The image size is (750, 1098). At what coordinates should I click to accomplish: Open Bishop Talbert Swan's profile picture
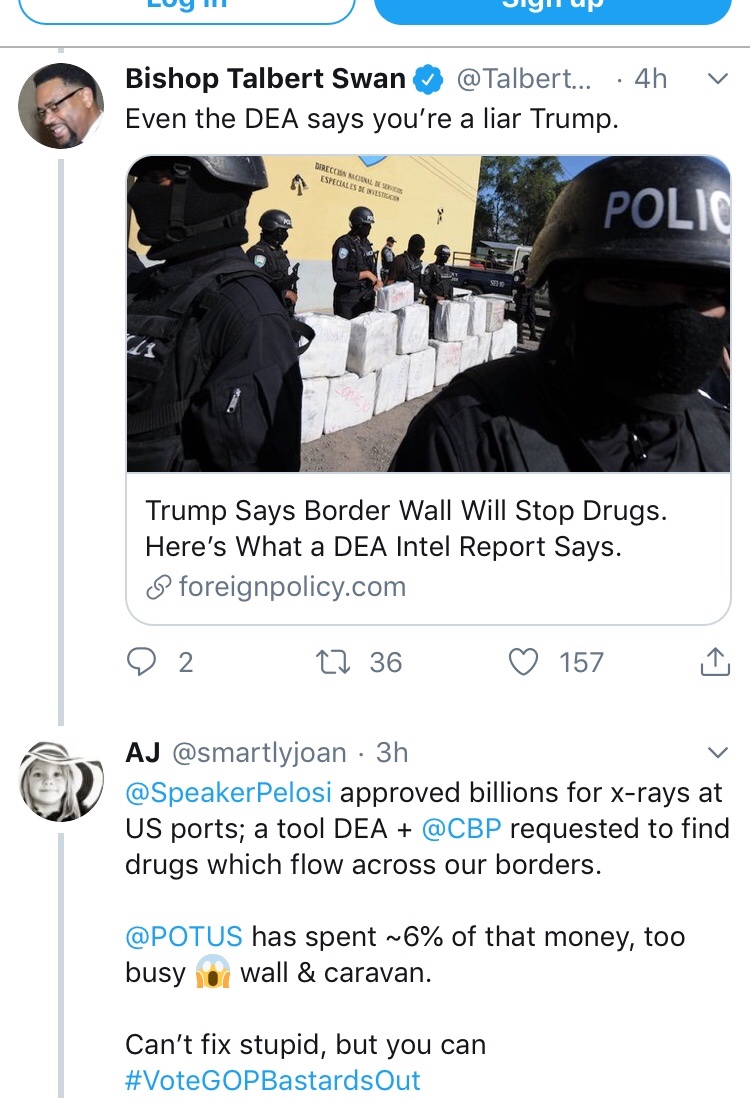click(61, 106)
